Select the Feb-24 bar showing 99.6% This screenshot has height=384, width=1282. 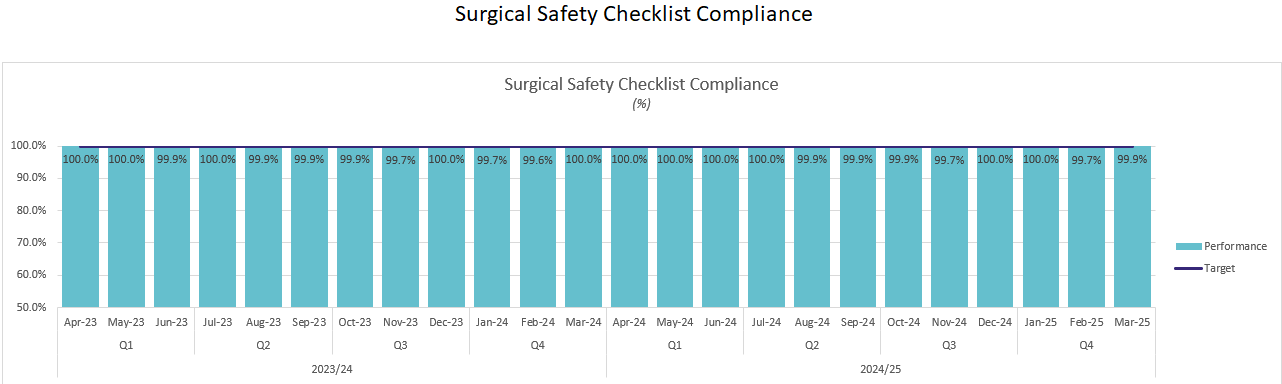[538, 226]
